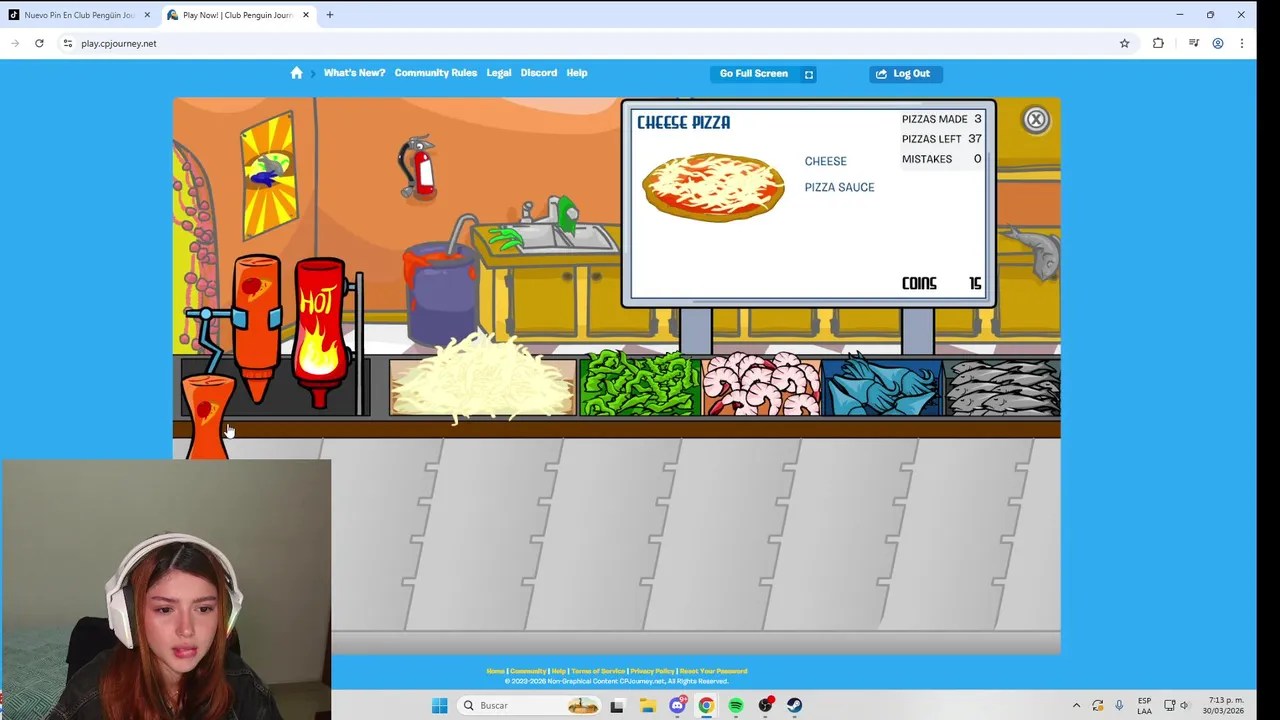Image resolution: width=1280 pixels, height=720 pixels.
Task: Click the footer Terms of Service link
Action: click(598, 671)
